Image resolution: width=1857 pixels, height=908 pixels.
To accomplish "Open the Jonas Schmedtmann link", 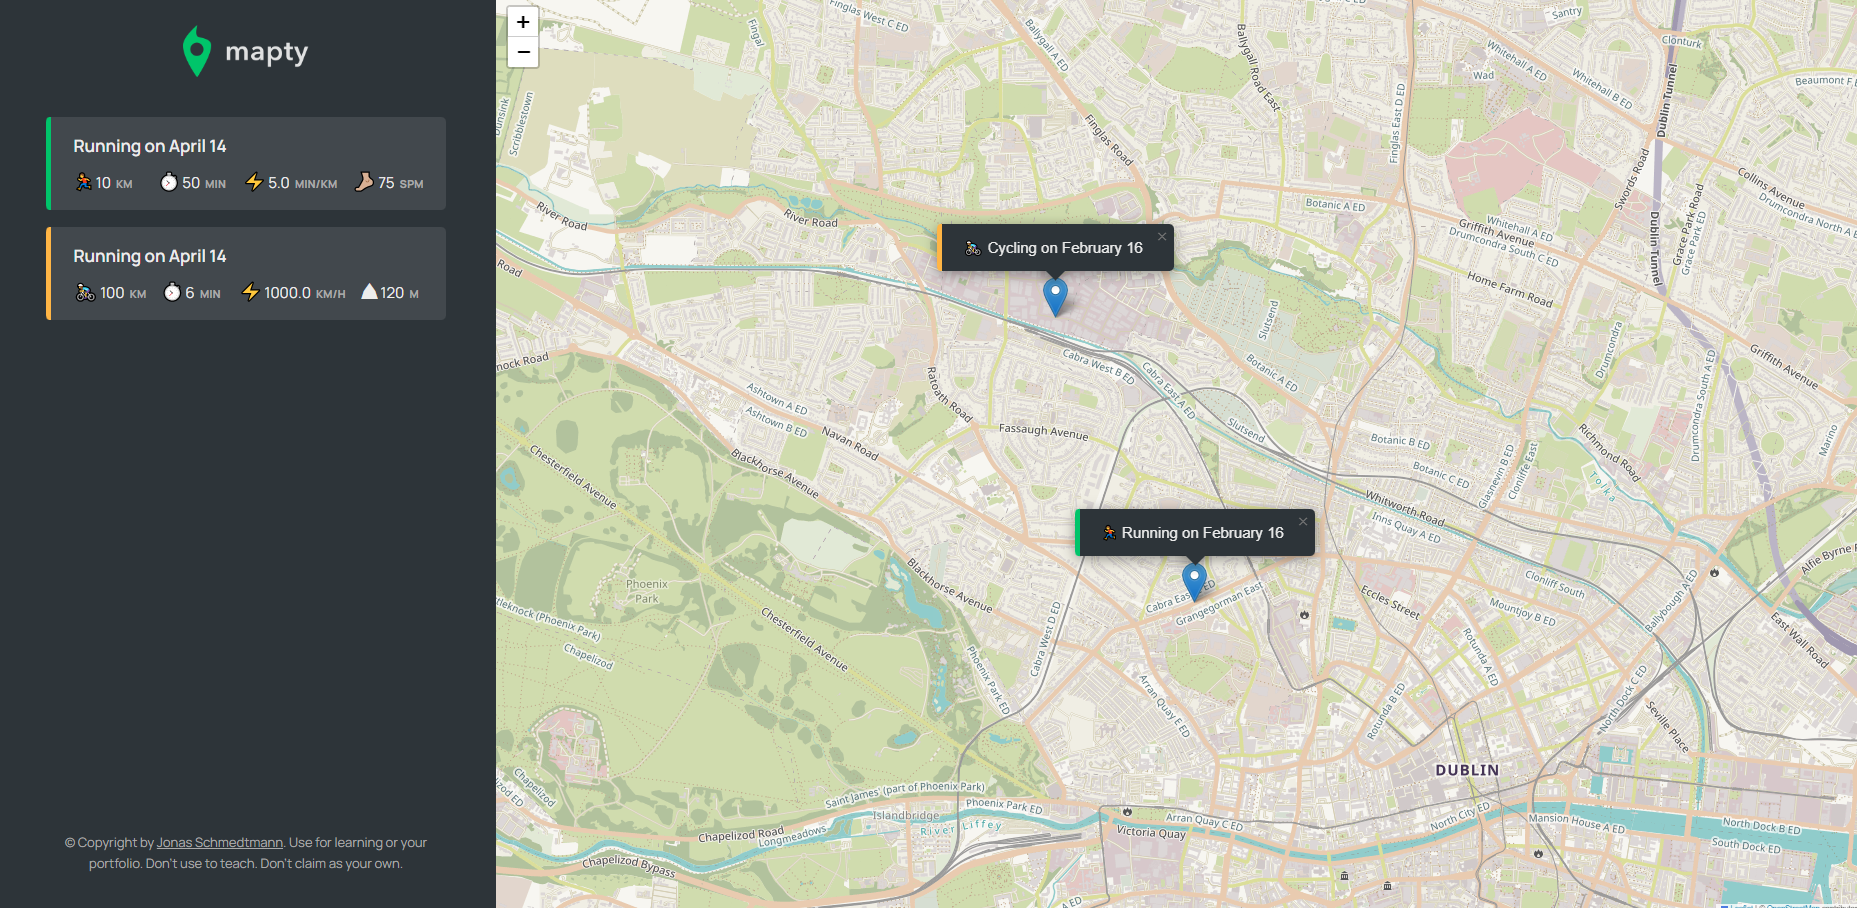I will point(219,843).
